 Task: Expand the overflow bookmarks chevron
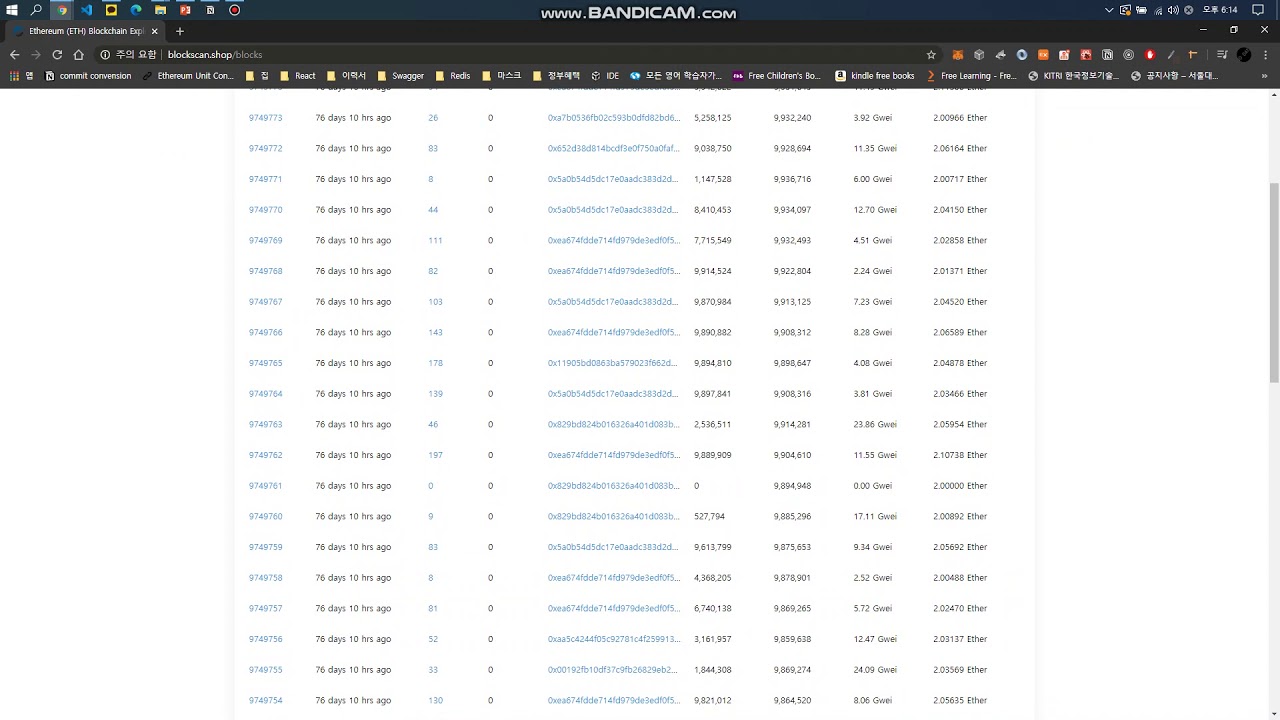pyautogui.click(x=1264, y=76)
